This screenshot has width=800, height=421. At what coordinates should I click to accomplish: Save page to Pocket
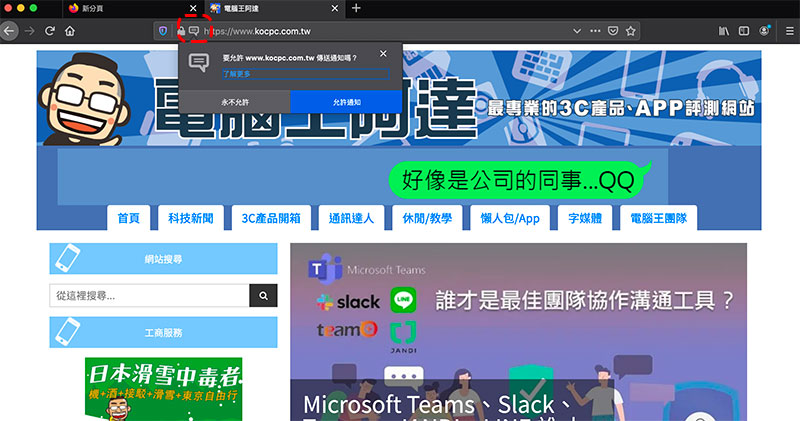click(613, 31)
